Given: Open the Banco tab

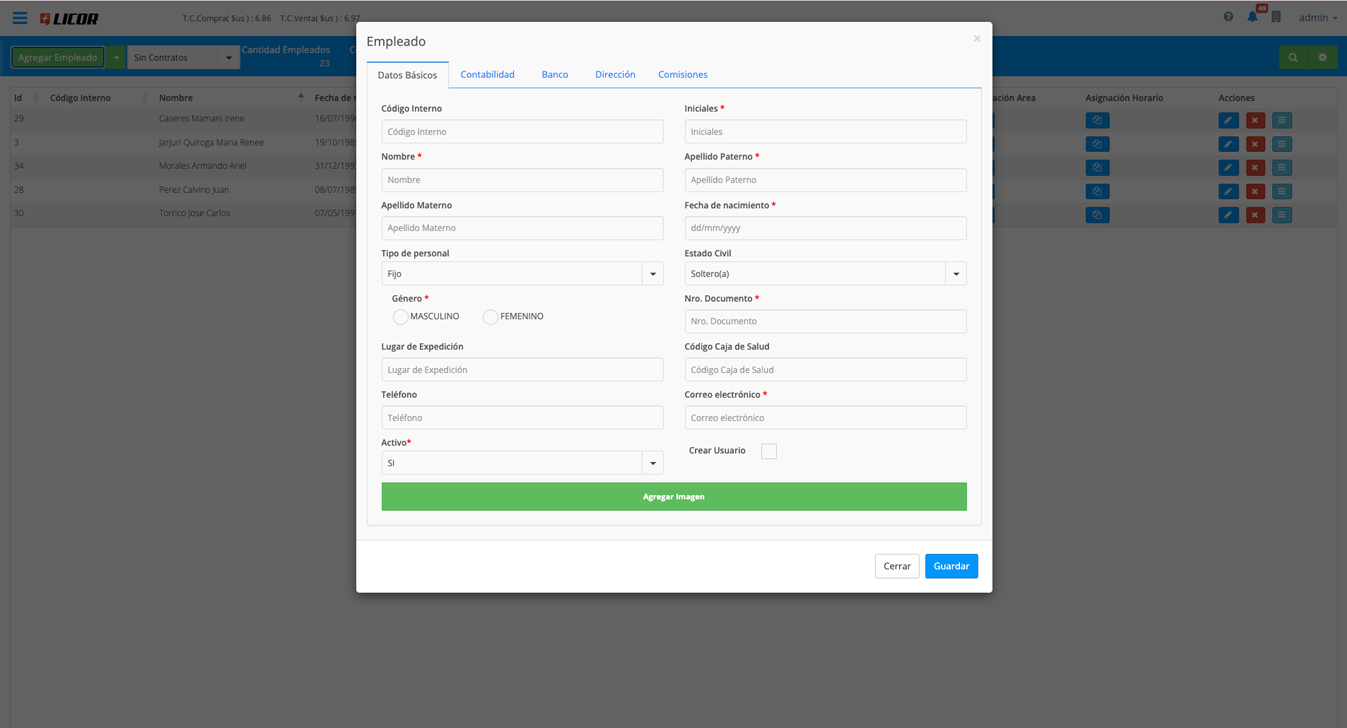Looking at the screenshot, I should pos(555,75).
